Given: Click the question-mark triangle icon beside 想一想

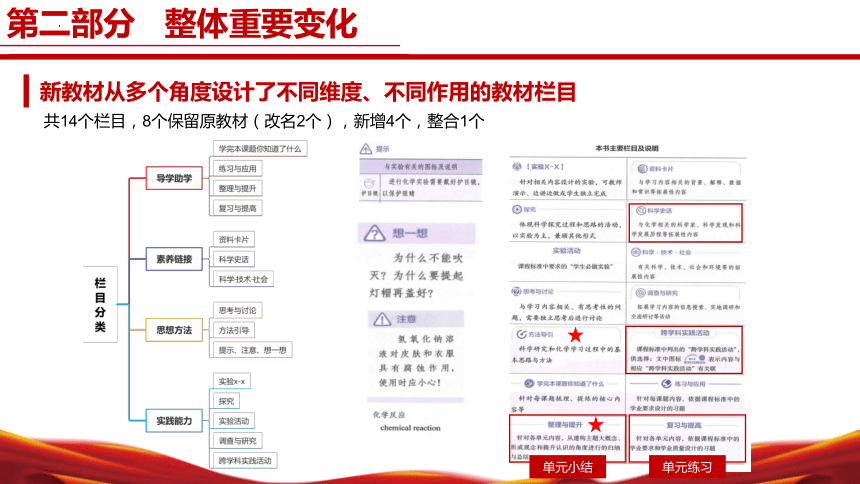Looking at the screenshot, I should 375,233.
